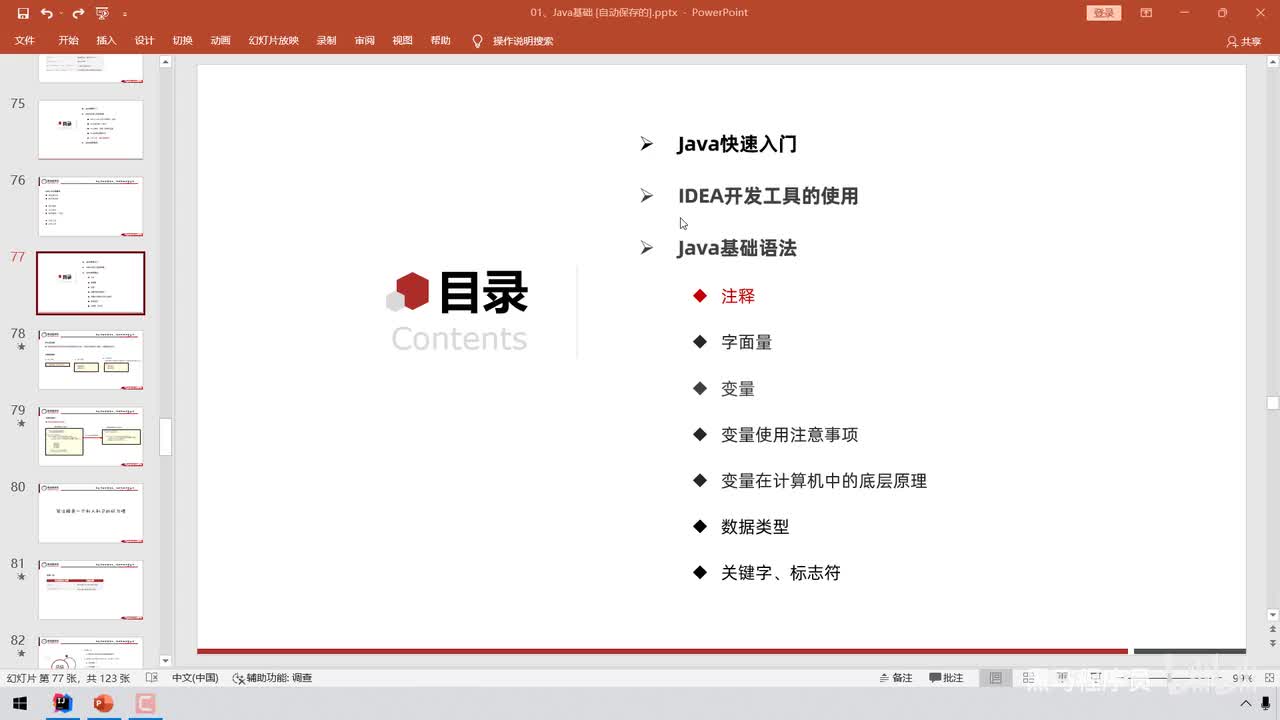Select slide 76 thumbnail
Screen dimensions: 1280x720
click(x=91, y=206)
